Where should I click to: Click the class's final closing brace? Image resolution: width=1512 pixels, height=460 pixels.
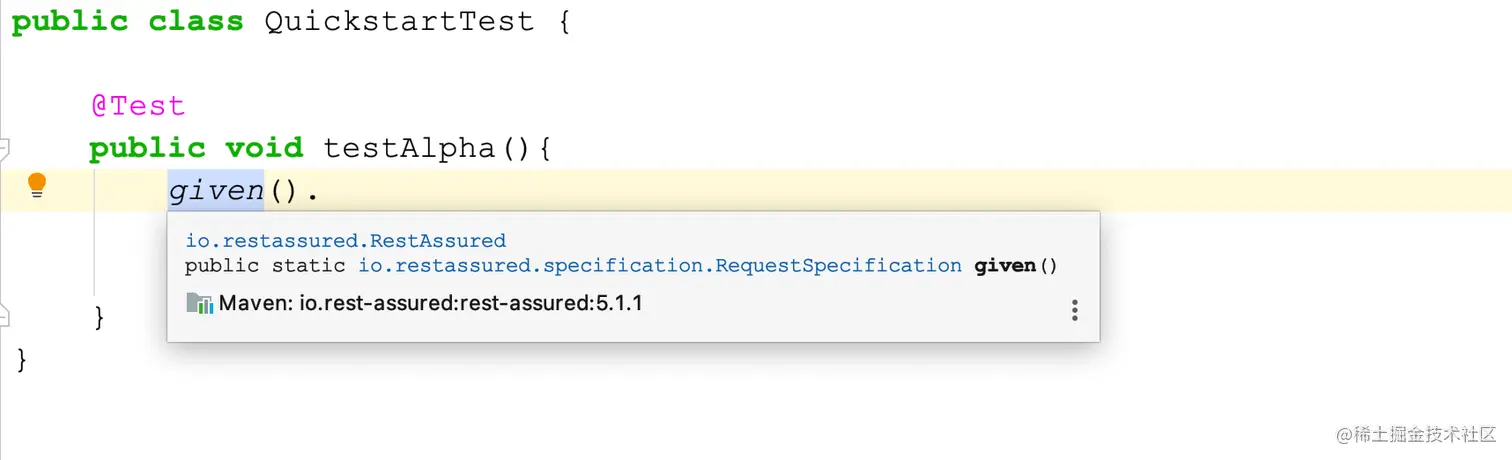(x=22, y=360)
